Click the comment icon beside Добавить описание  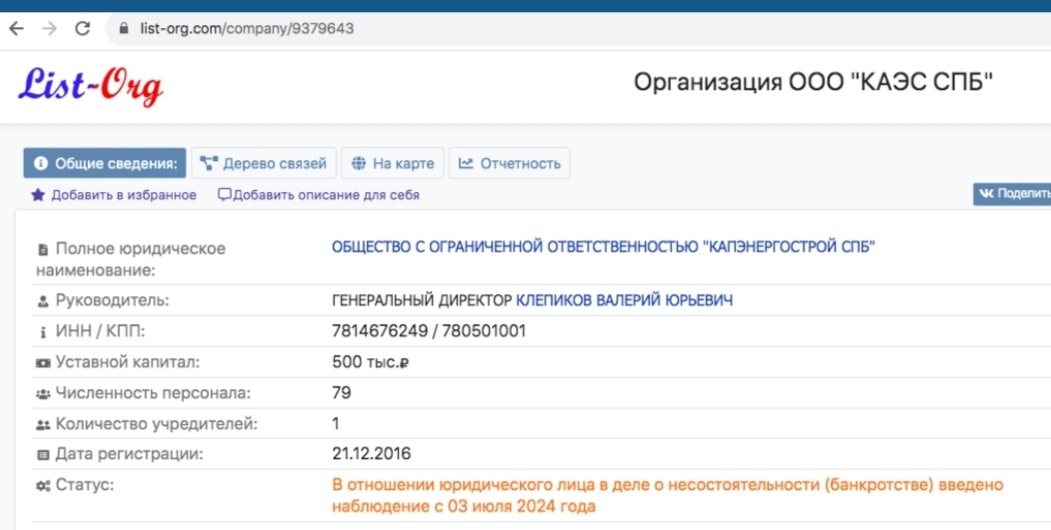coord(224,195)
